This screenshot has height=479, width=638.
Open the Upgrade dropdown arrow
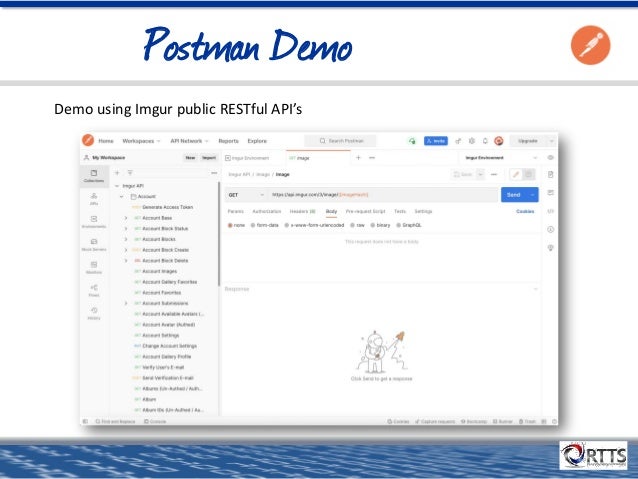click(x=552, y=141)
